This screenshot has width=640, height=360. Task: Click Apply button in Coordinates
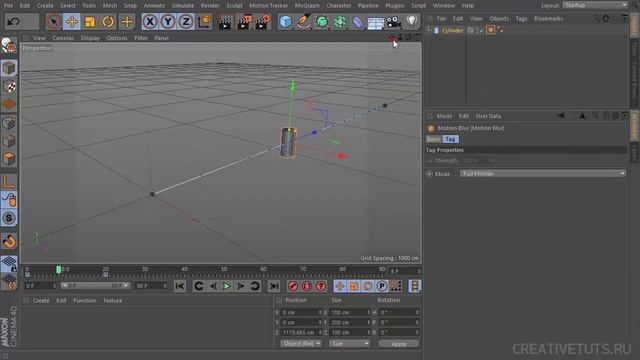(x=398, y=344)
